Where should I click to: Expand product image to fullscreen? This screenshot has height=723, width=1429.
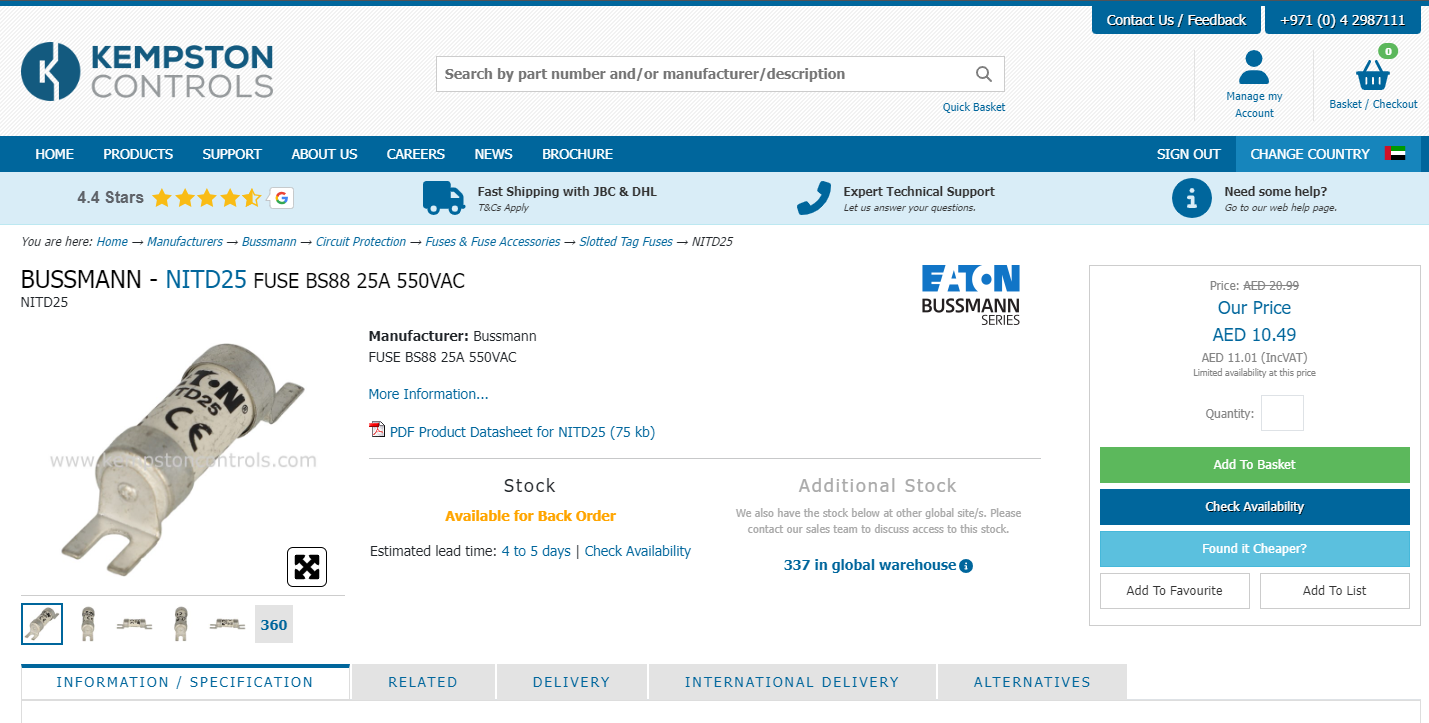click(x=307, y=567)
